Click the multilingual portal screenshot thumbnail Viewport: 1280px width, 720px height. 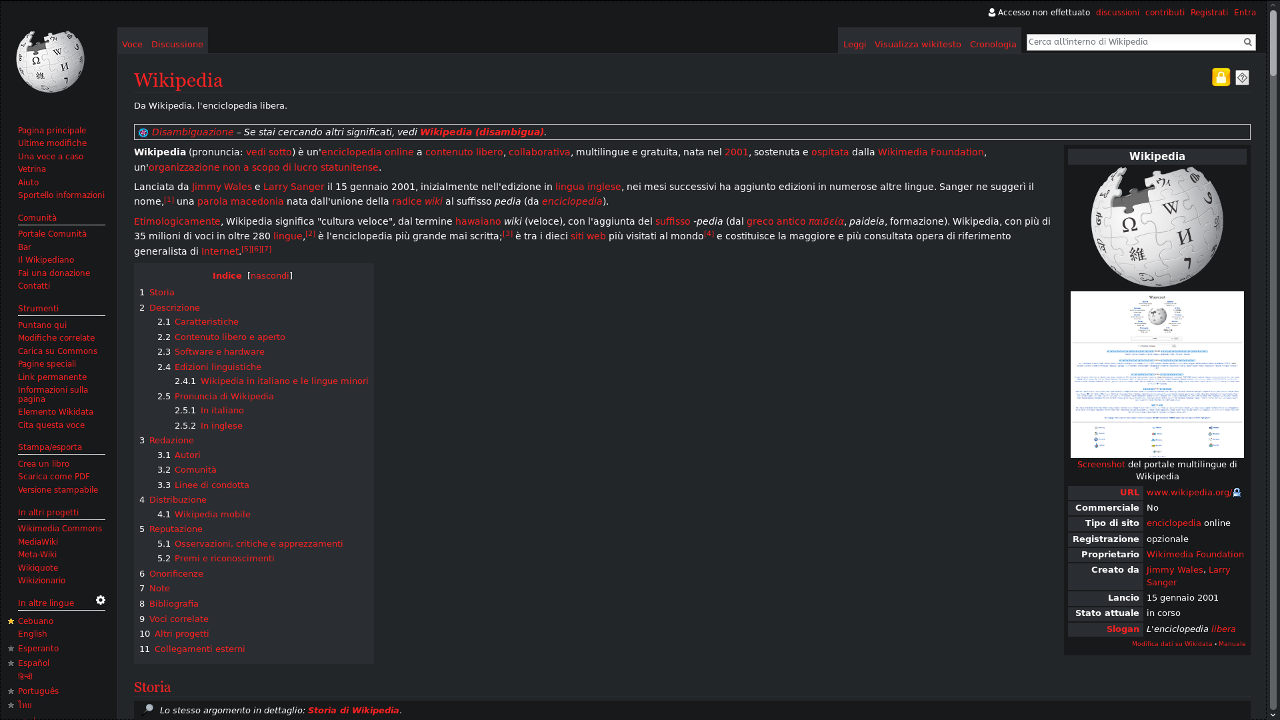click(x=1156, y=373)
